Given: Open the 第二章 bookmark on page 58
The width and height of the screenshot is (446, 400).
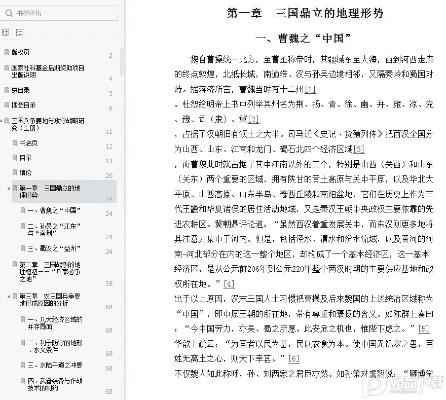Looking at the screenshot, I should point(50,272).
